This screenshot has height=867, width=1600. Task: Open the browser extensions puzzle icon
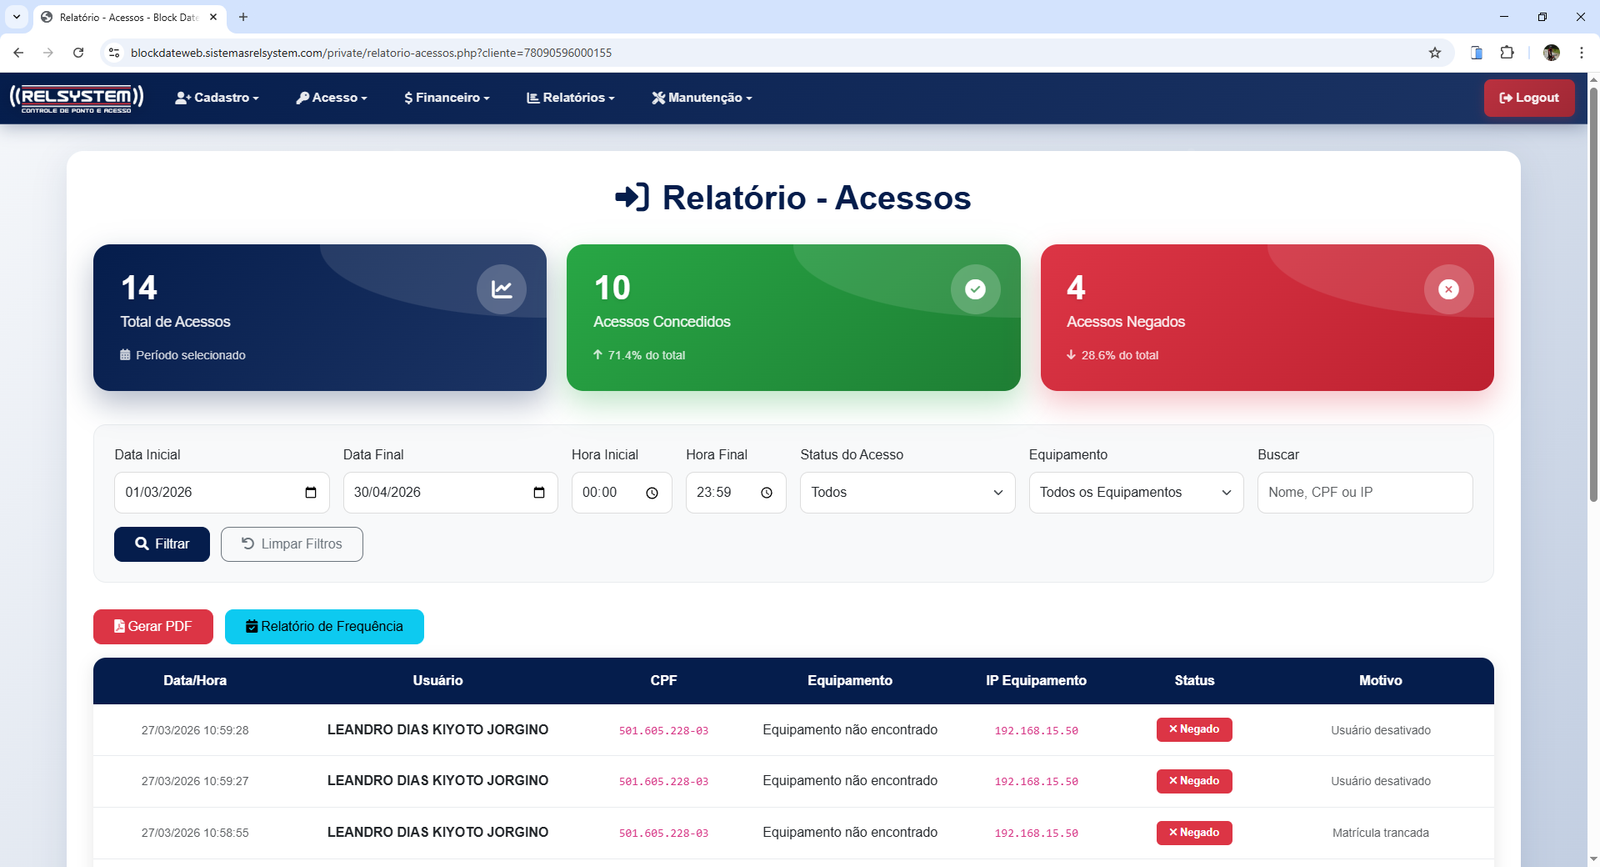[1507, 53]
